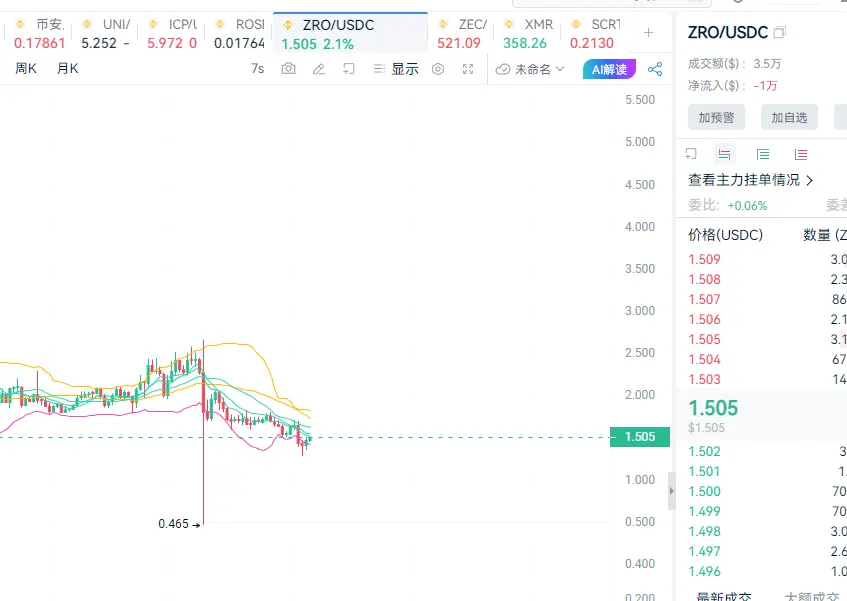Select the 1.507 ask price row
The width and height of the screenshot is (847, 601).
[762, 299]
